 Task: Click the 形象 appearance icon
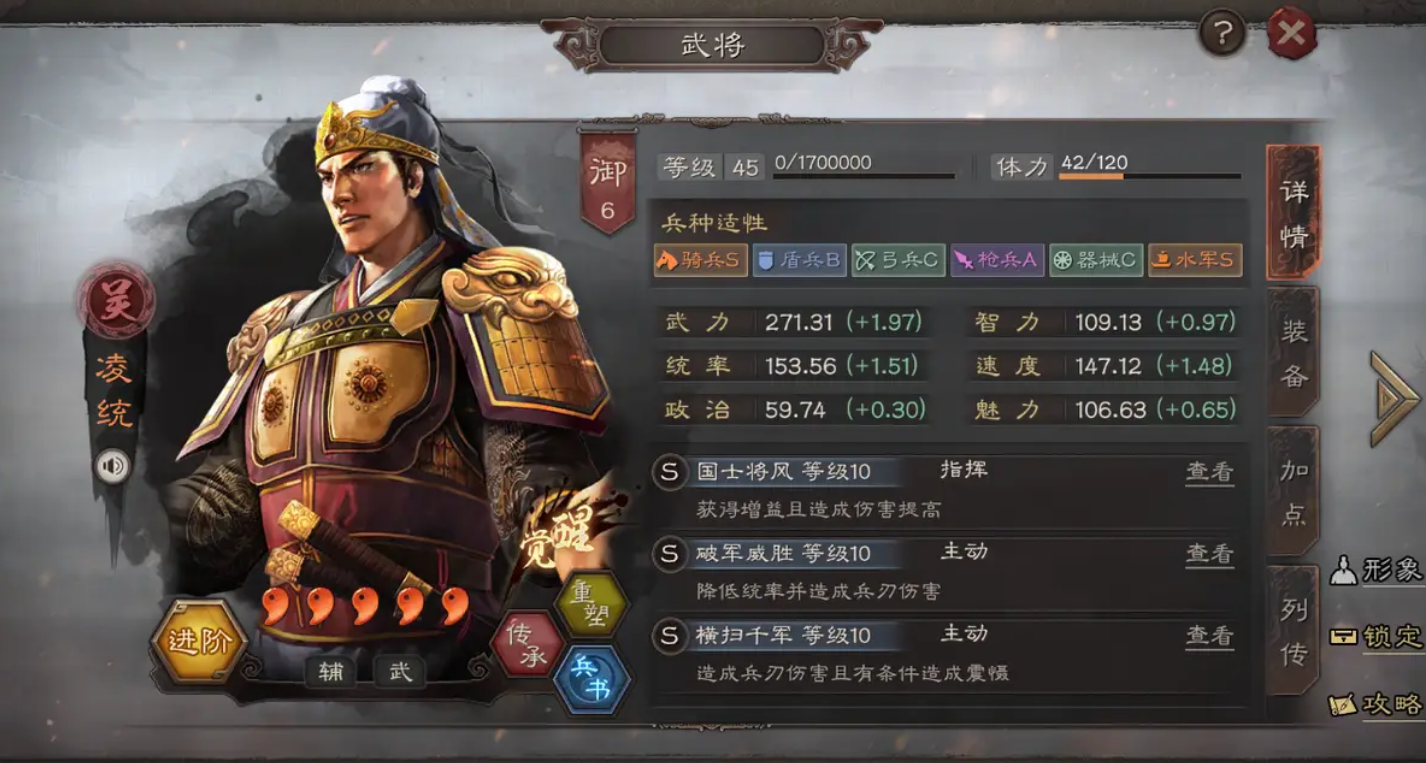[x=1377, y=571]
